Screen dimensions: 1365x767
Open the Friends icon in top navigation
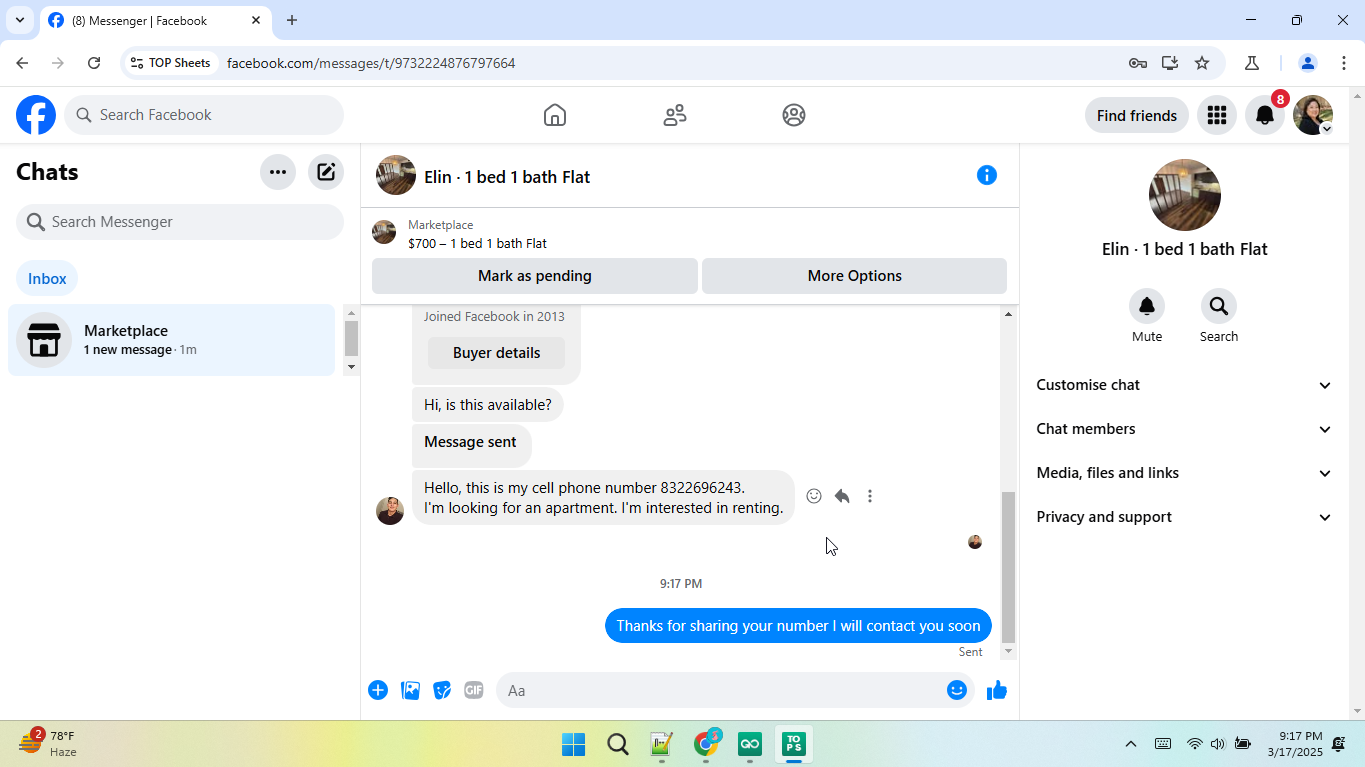click(675, 115)
